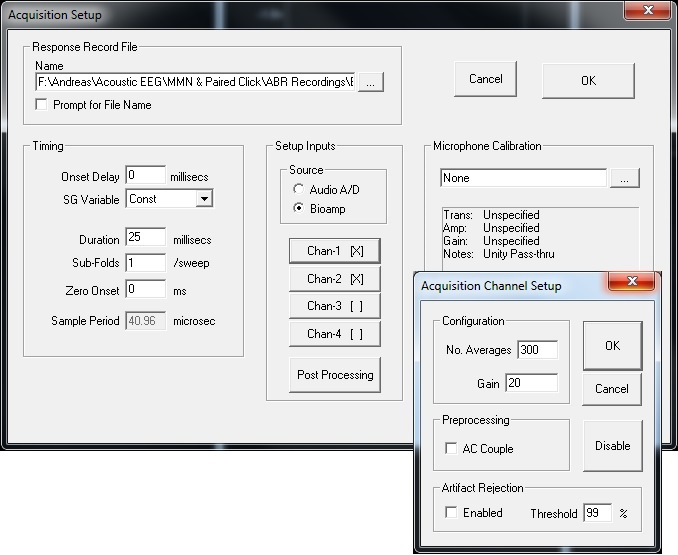Click the browse button next to file name
The width and height of the screenshot is (678, 555).
[370, 83]
